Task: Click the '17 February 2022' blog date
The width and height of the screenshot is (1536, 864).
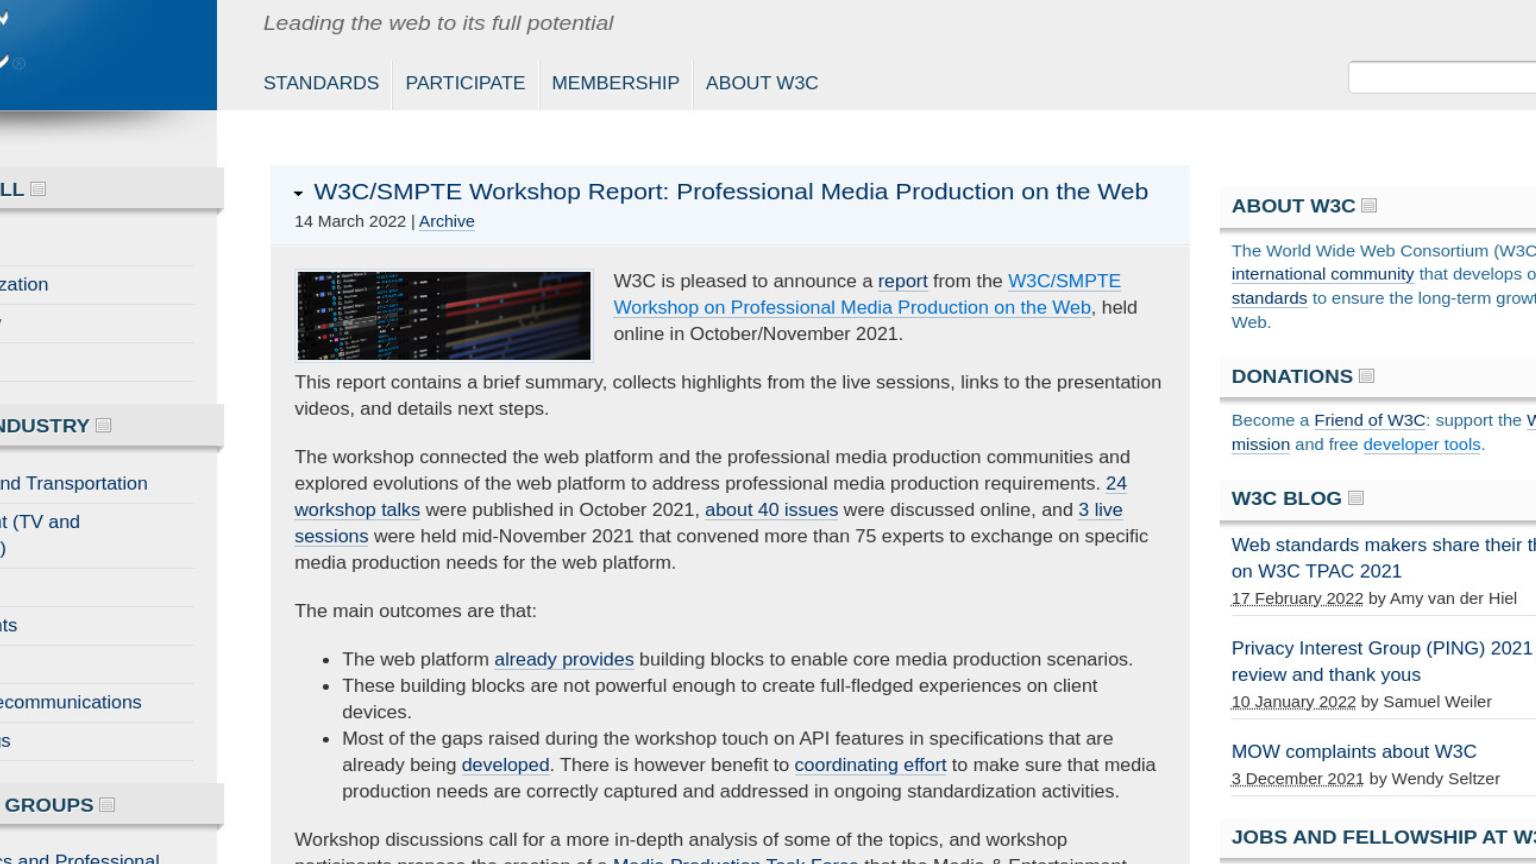Action: coord(1297,598)
